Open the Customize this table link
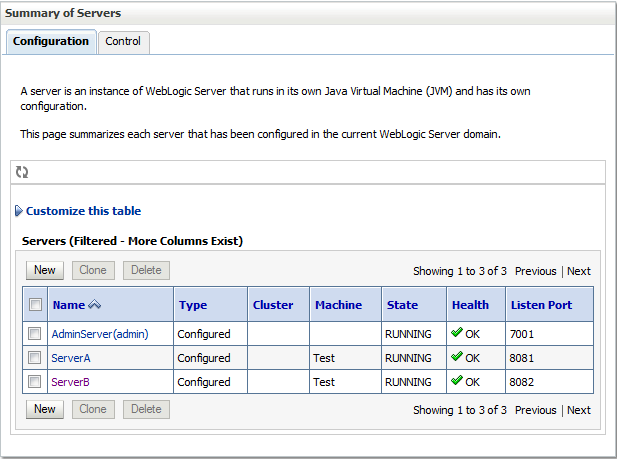 coord(83,211)
